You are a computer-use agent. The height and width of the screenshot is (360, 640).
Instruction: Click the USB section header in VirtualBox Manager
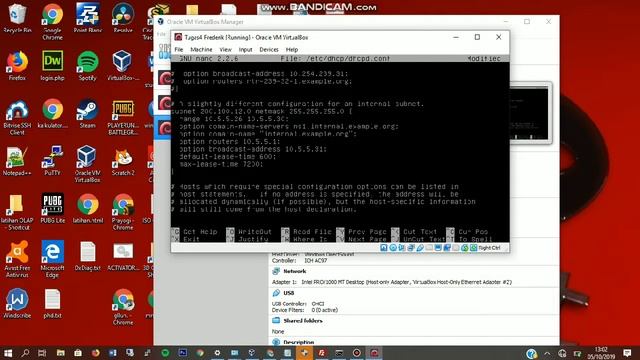(289, 293)
